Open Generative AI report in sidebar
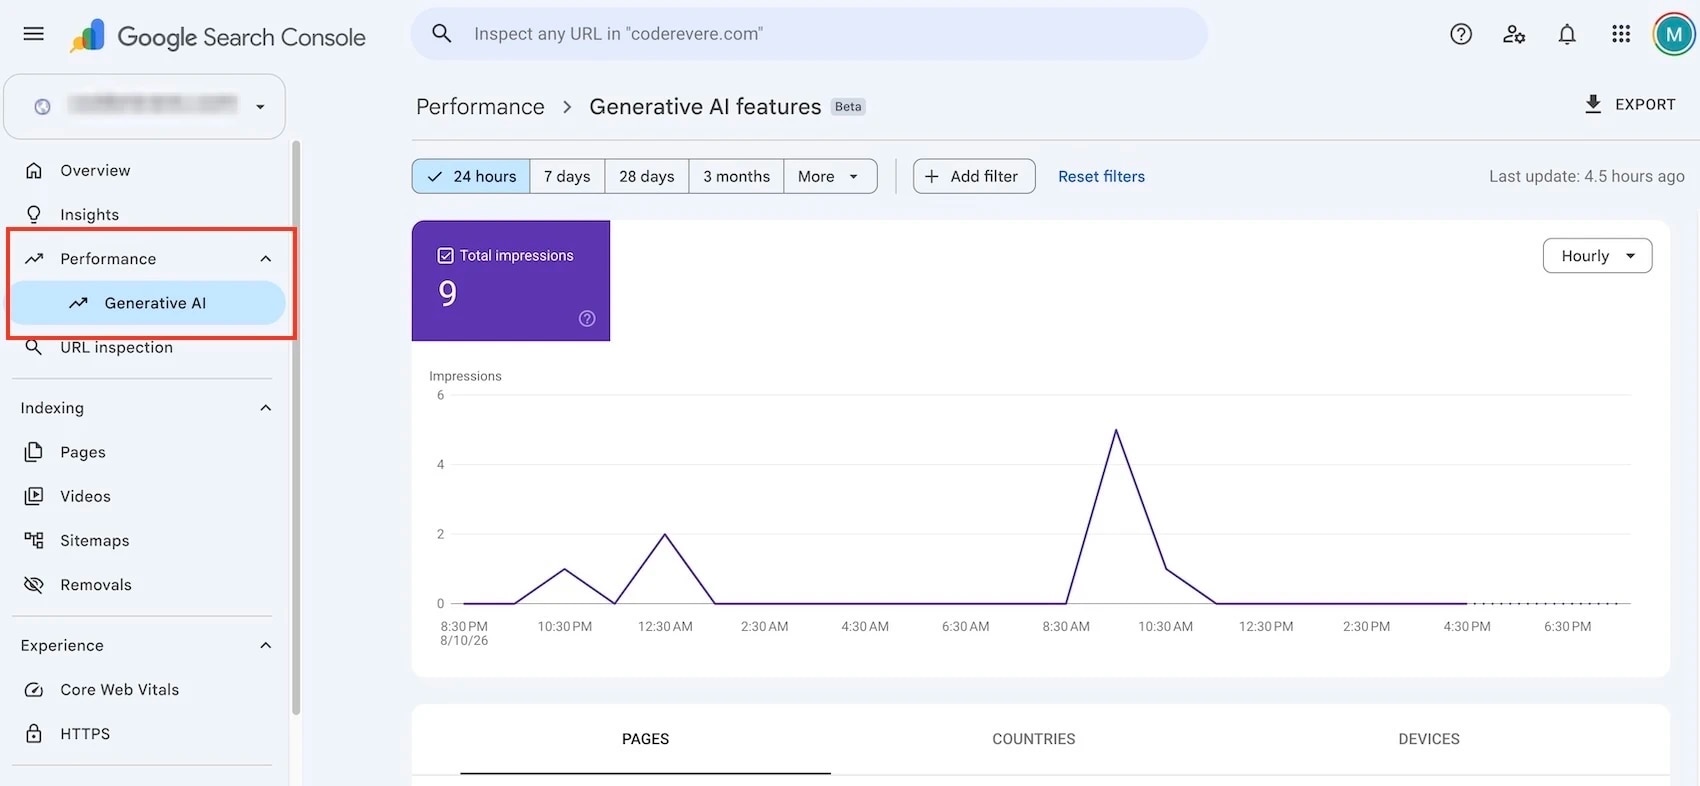The image size is (1700, 786). click(146, 303)
